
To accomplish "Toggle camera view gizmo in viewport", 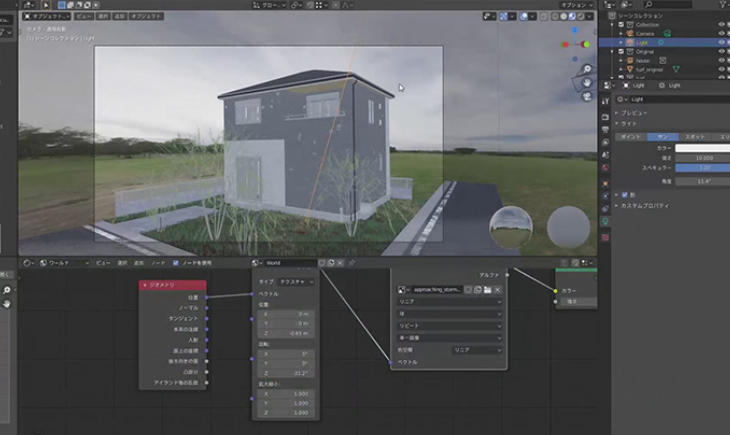I will pos(588,97).
